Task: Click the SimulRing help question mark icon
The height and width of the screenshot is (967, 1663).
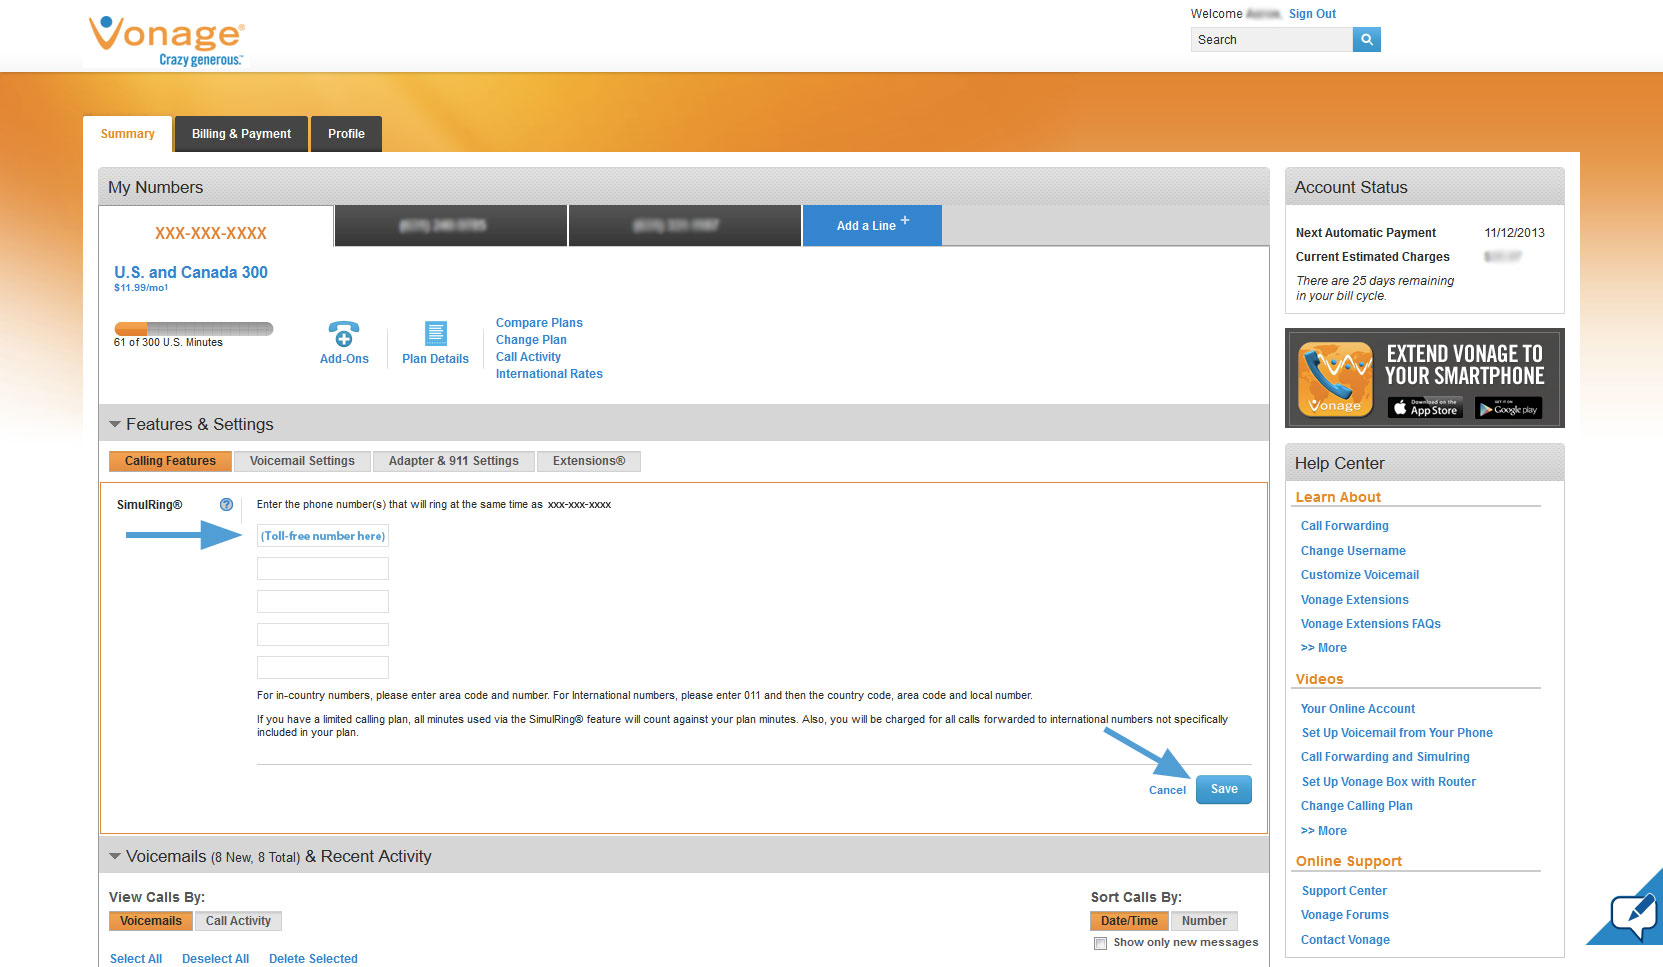Action: click(x=226, y=505)
